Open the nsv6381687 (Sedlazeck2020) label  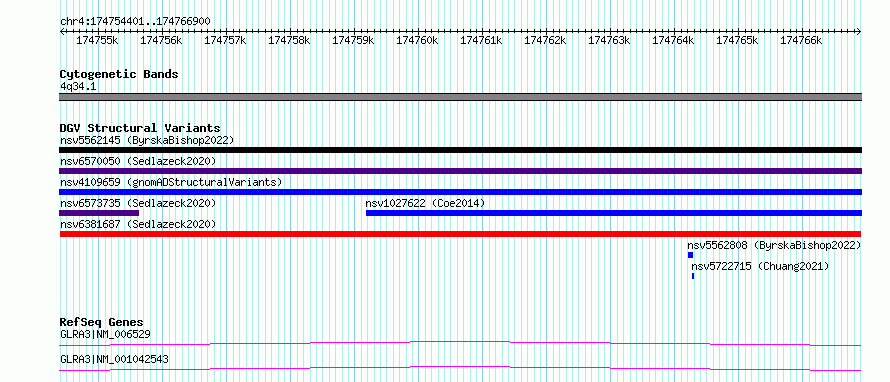pyautogui.click(x=138, y=224)
